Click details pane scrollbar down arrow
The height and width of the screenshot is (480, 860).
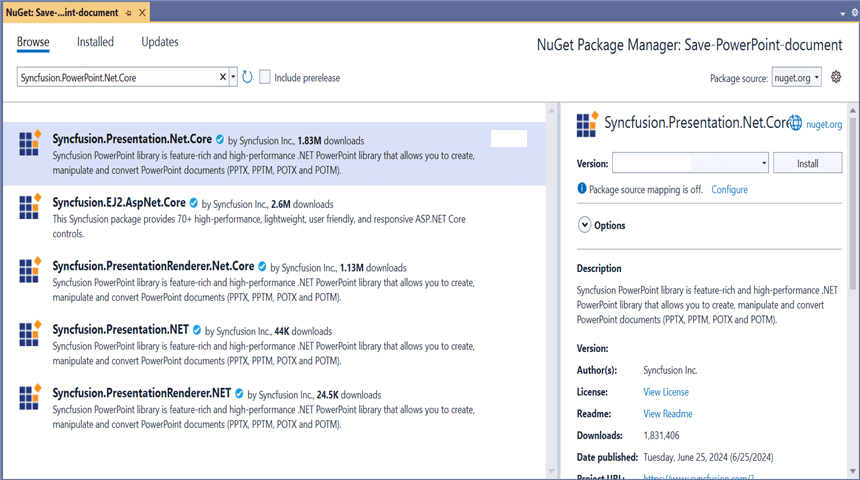click(x=853, y=472)
